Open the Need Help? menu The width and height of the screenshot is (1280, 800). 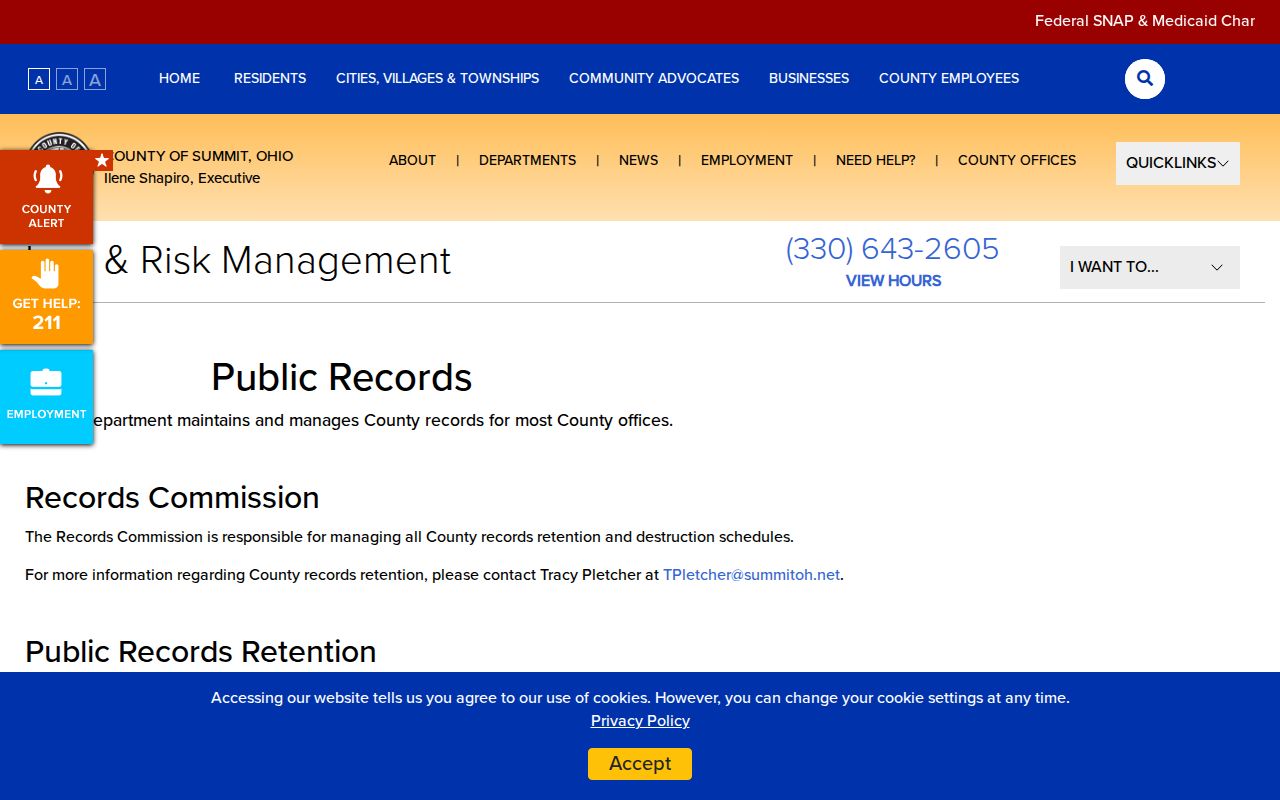click(875, 160)
